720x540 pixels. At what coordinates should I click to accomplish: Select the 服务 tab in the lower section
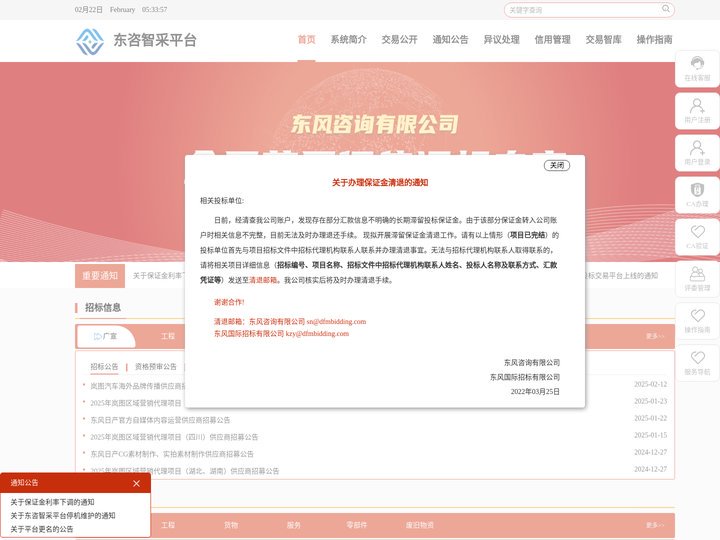point(294,525)
